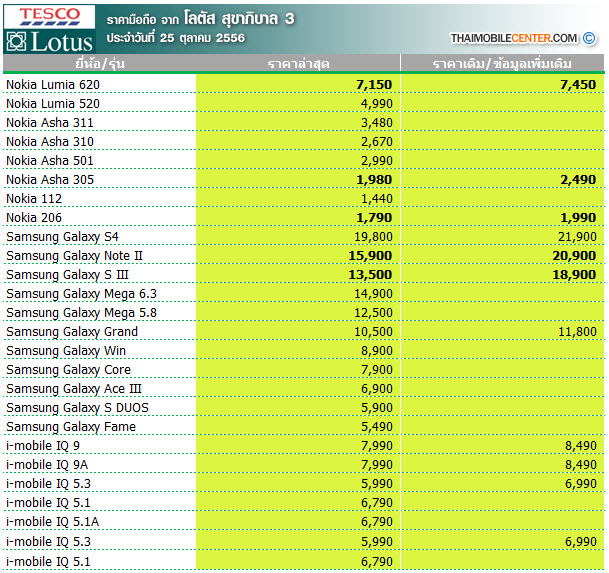The height and width of the screenshot is (573, 609).
Task: Click the ราคาเดิม/ข้อมูลเพิ่มเติม column header
Action: pos(502,64)
